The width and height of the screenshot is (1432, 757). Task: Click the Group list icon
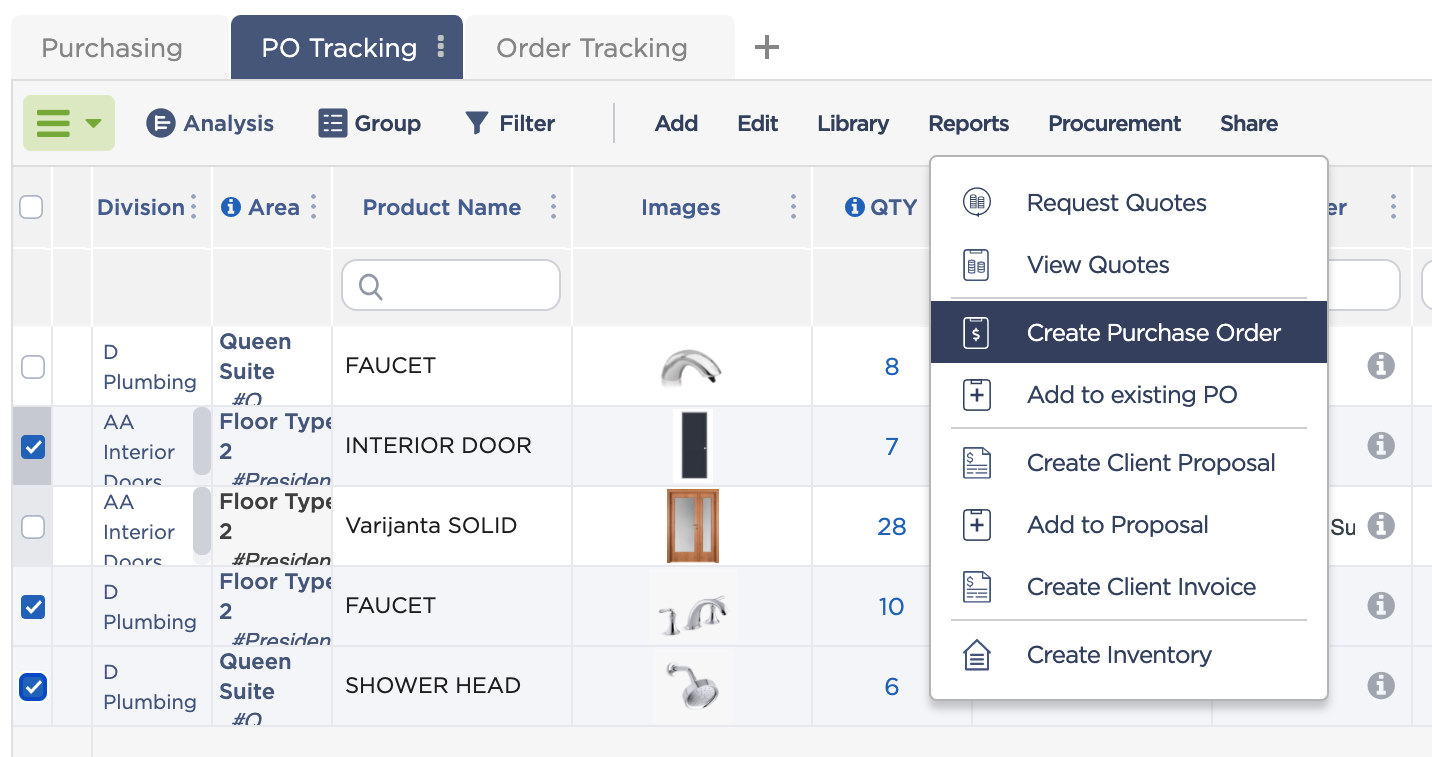pyautogui.click(x=332, y=123)
